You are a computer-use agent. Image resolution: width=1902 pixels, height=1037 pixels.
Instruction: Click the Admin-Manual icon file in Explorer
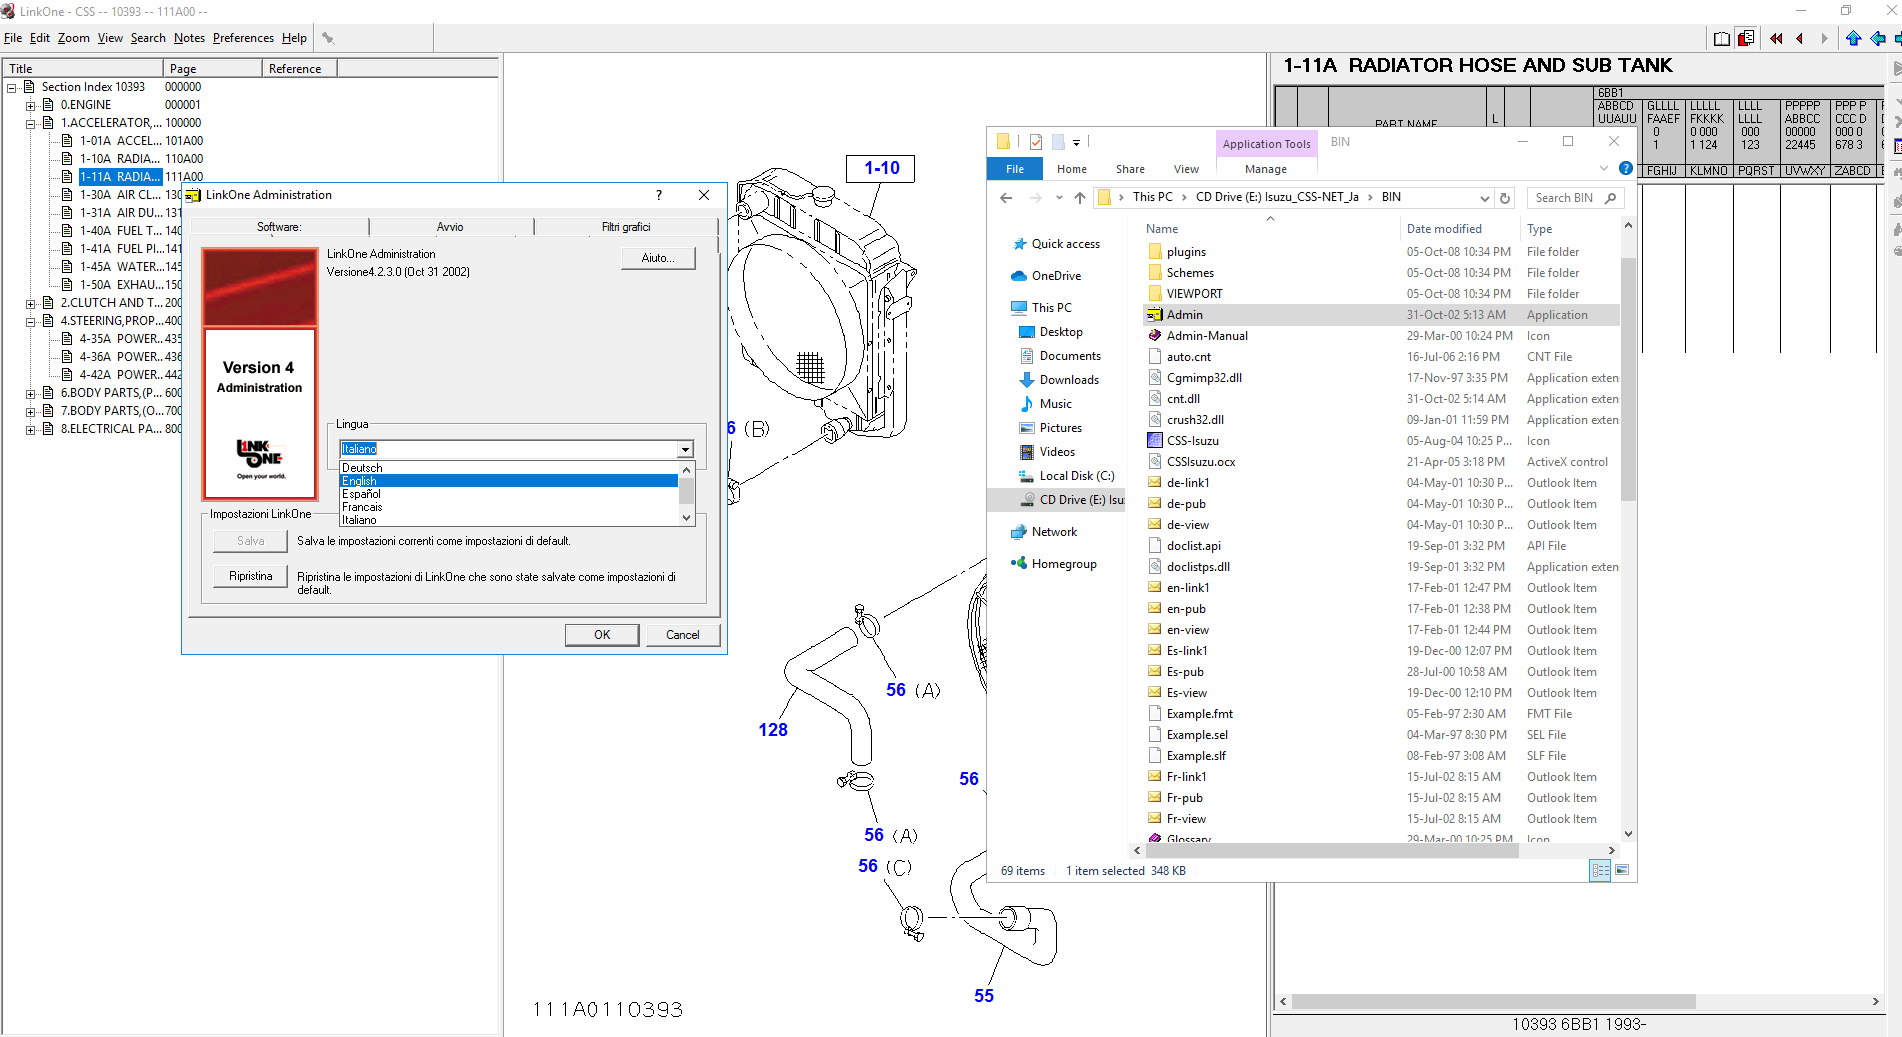pos(1155,336)
